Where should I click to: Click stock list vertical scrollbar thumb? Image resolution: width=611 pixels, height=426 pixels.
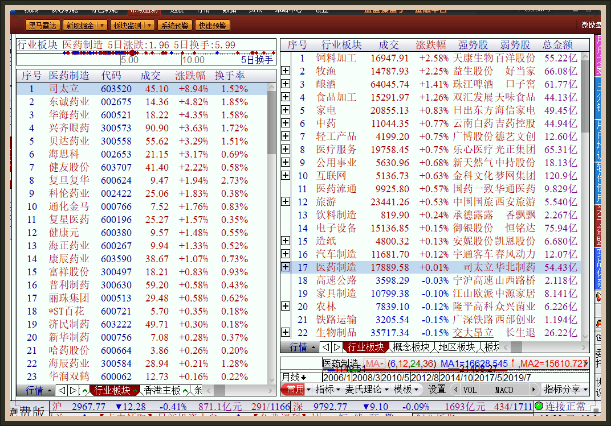point(272,122)
